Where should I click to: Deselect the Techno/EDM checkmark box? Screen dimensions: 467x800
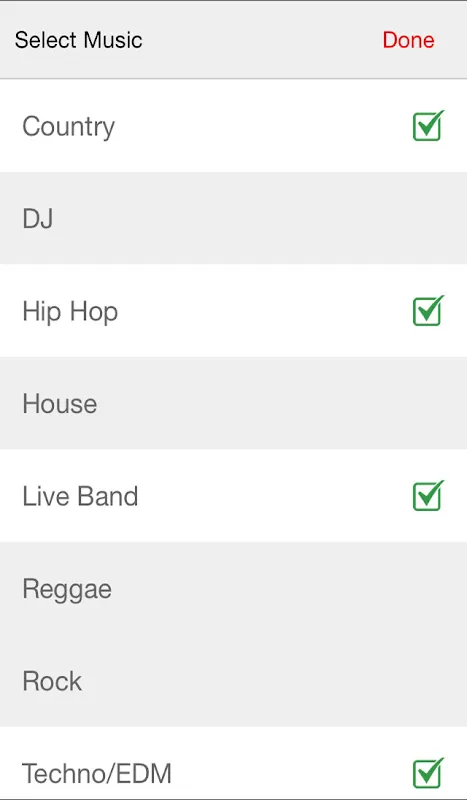428,773
